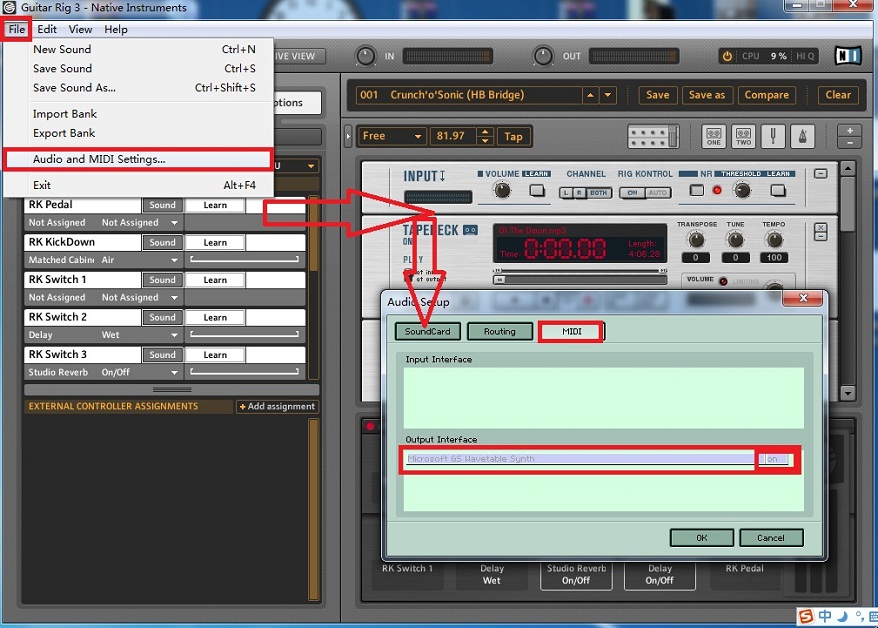This screenshot has height=628, width=878.
Task: Toggle the CPU power button
Action: 727,56
